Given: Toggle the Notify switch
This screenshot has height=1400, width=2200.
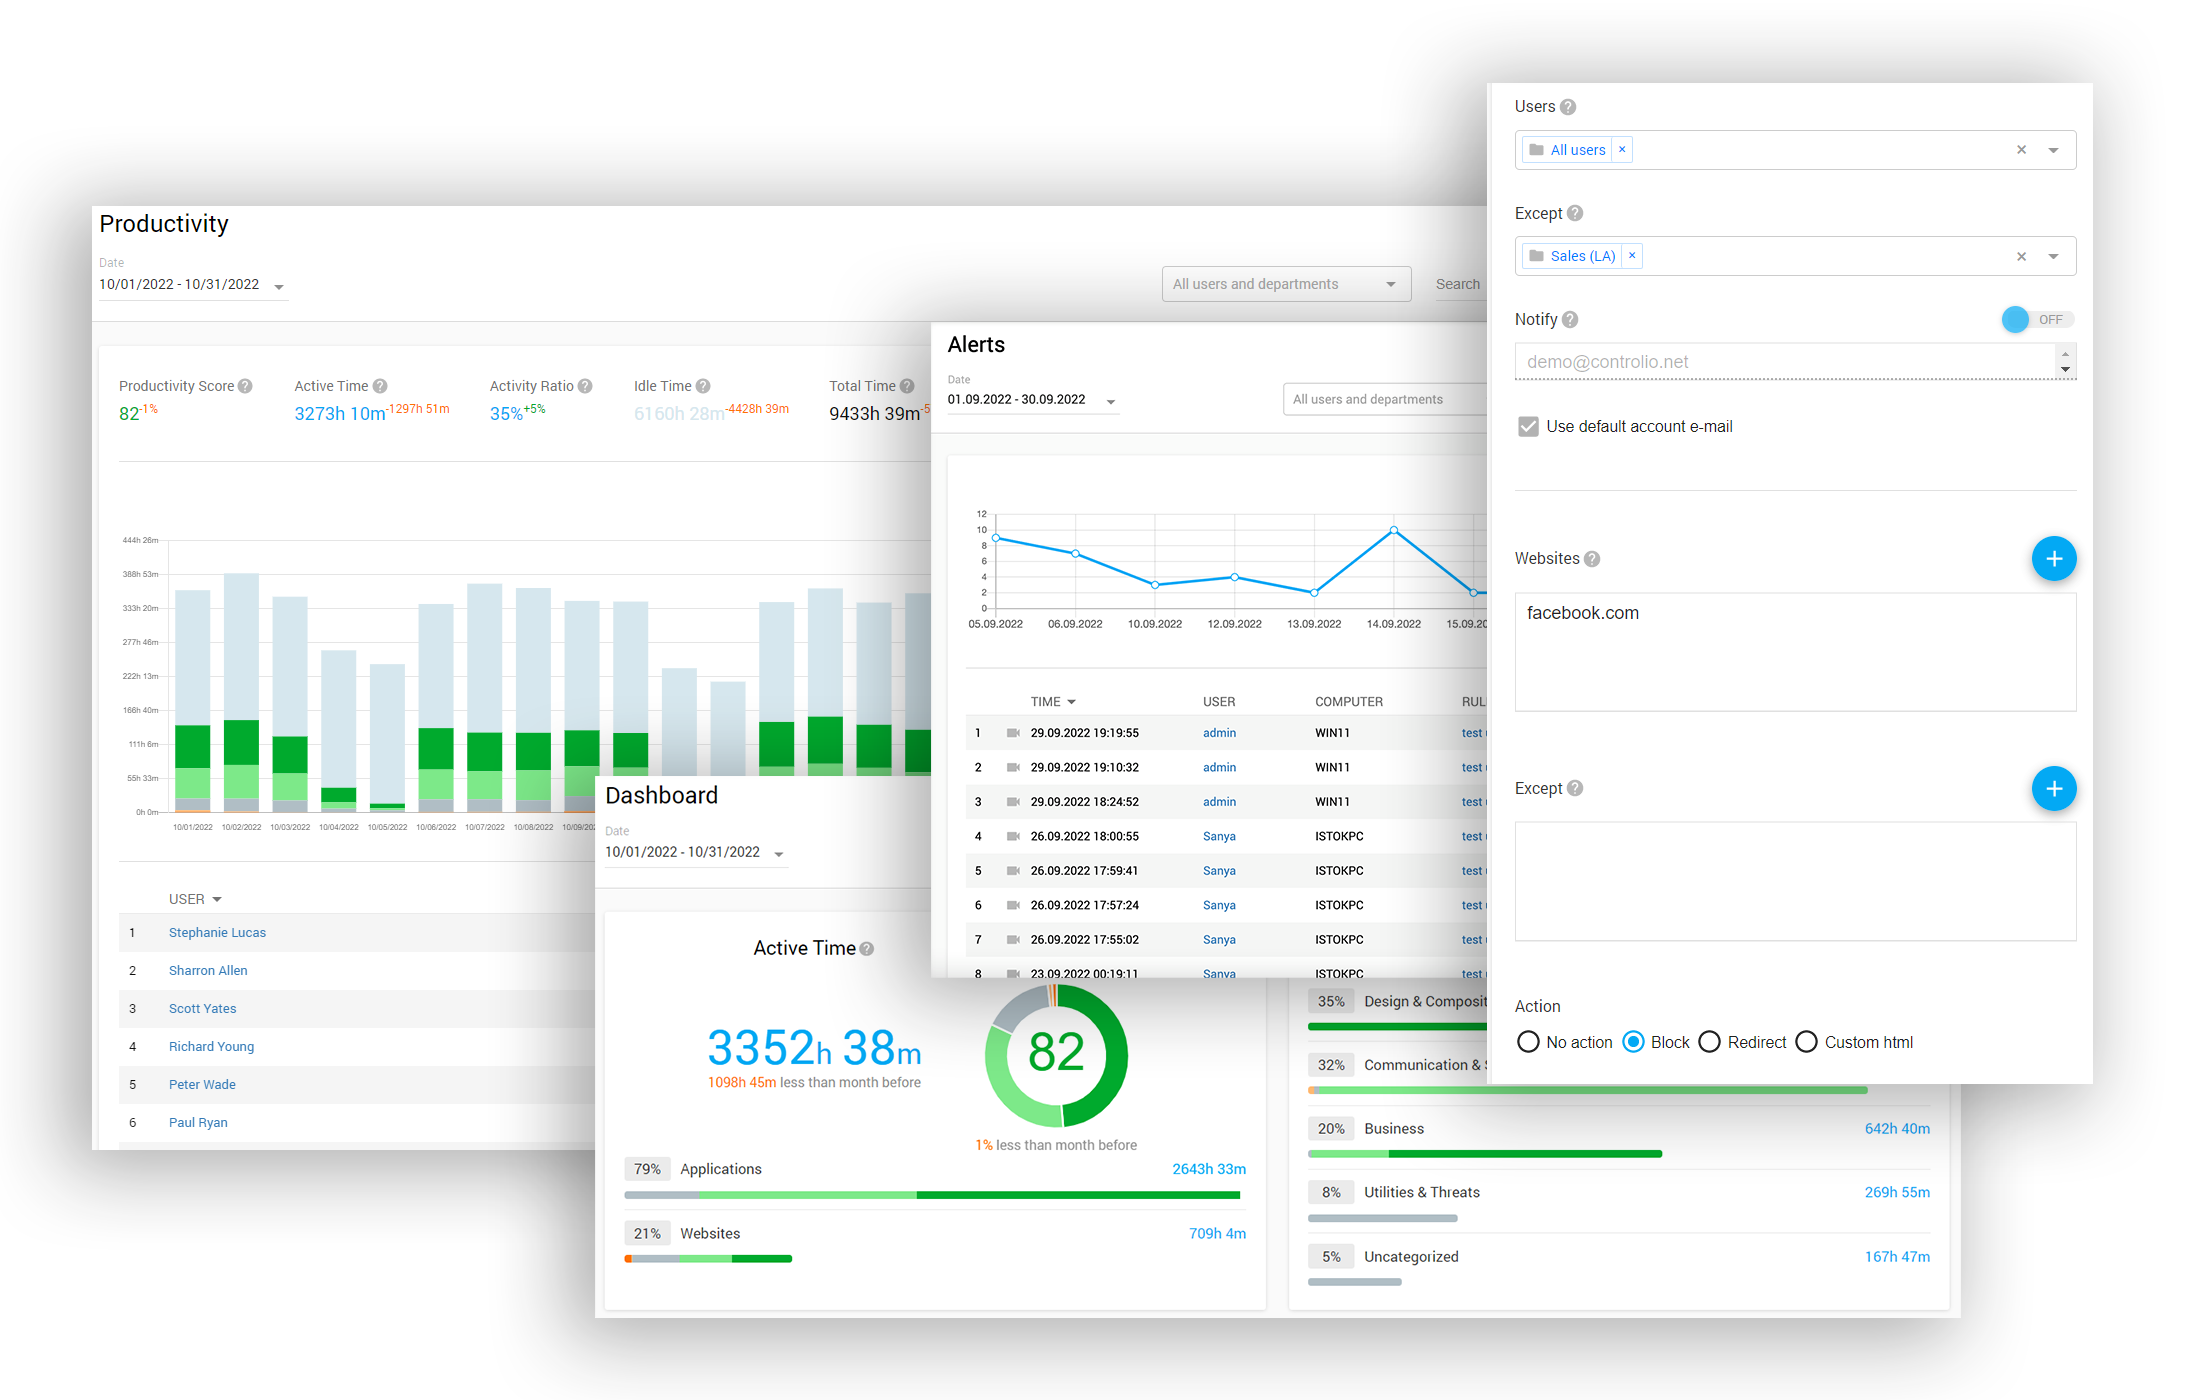Looking at the screenshot, I should click(x=2036, y=320).
